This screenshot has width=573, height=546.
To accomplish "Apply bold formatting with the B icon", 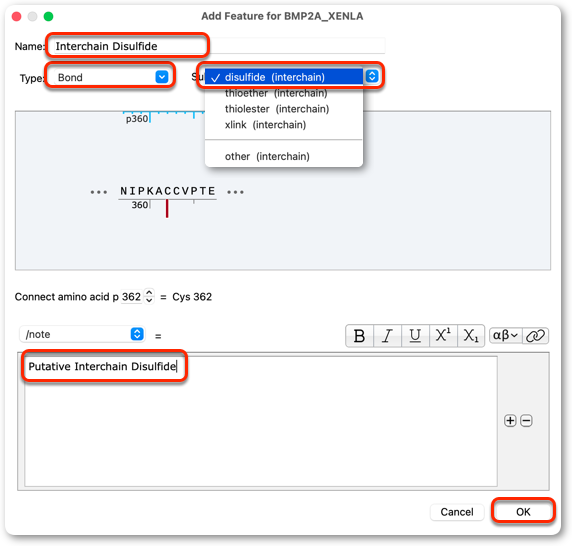I will pos(359,335).
